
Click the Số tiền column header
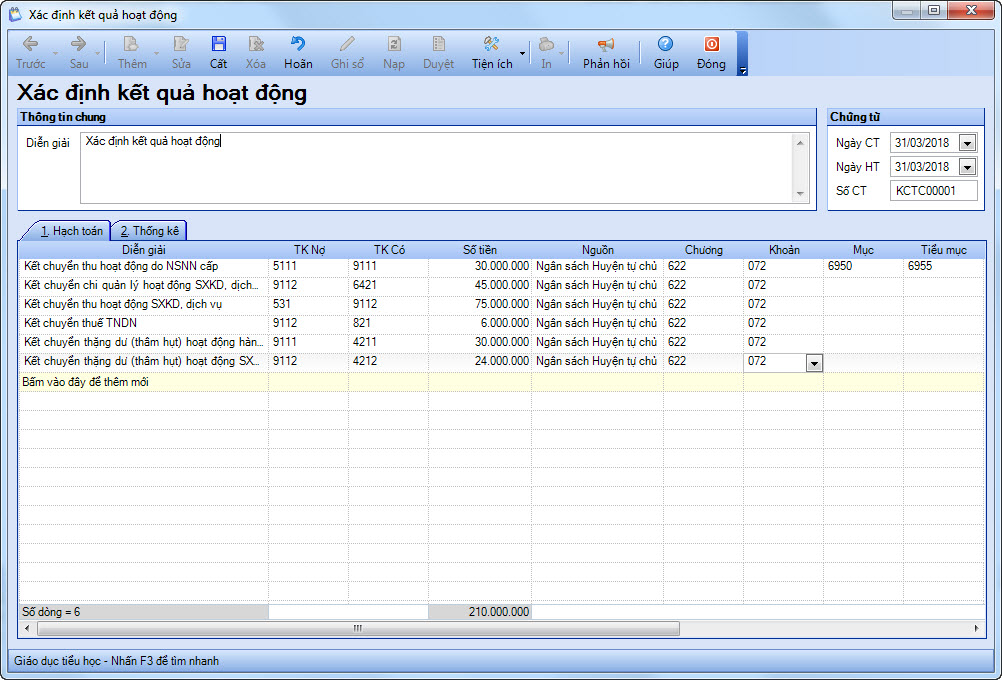[480, 250]
